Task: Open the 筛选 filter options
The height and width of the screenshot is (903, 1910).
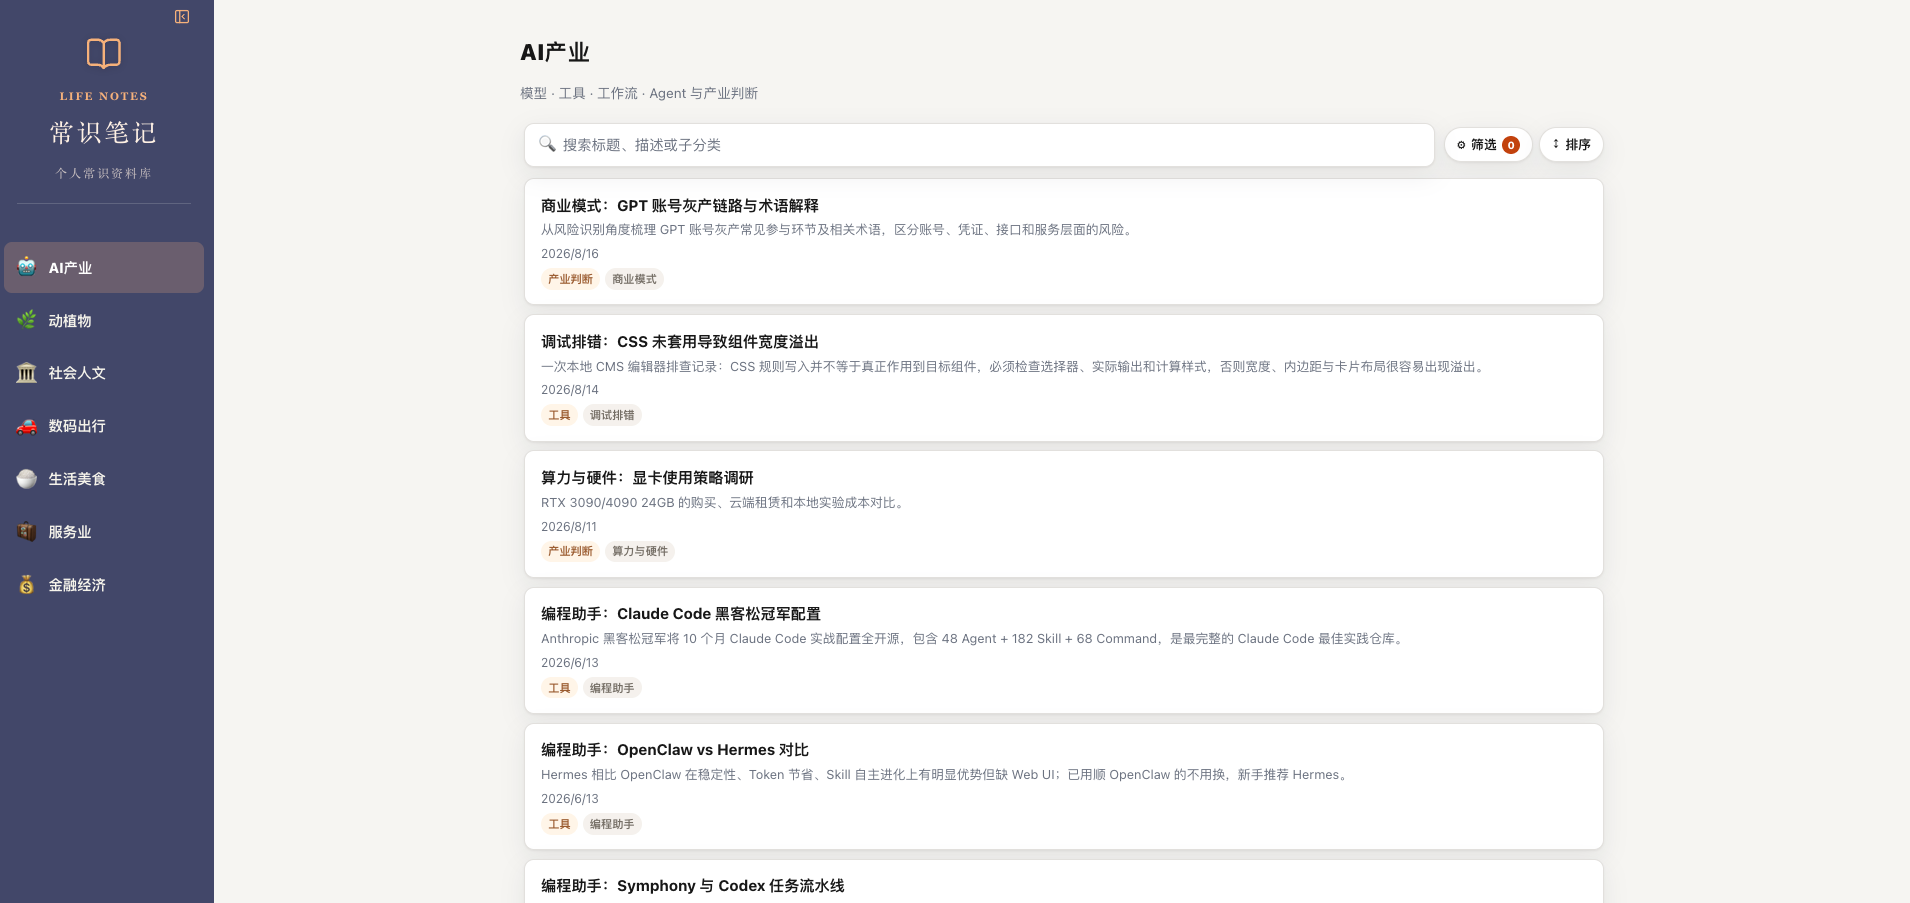Action: pyautogui.click(x=1488, y=145)
